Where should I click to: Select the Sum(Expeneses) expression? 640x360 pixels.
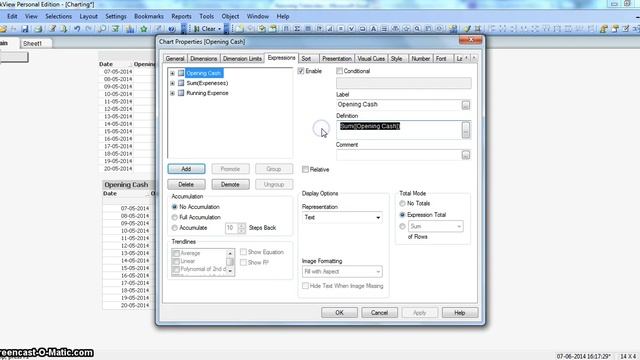pyautogui.click(x=207, y=83)
